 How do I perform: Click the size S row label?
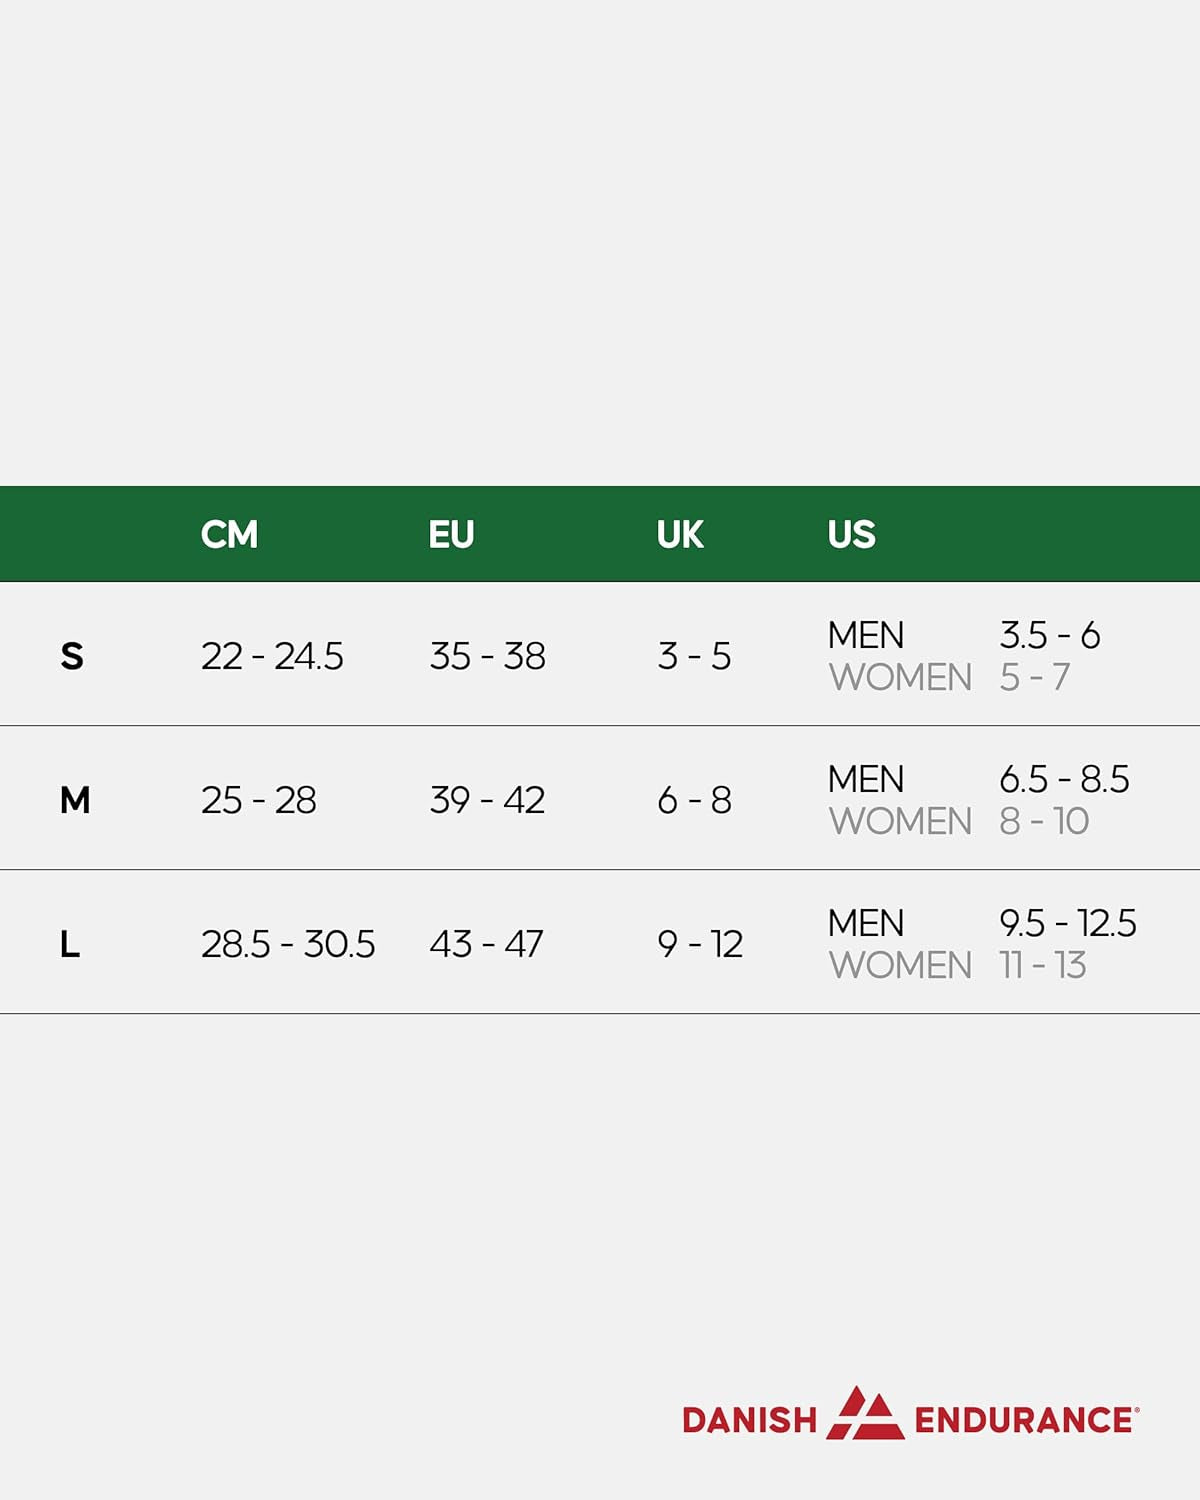tap(72, 656)
